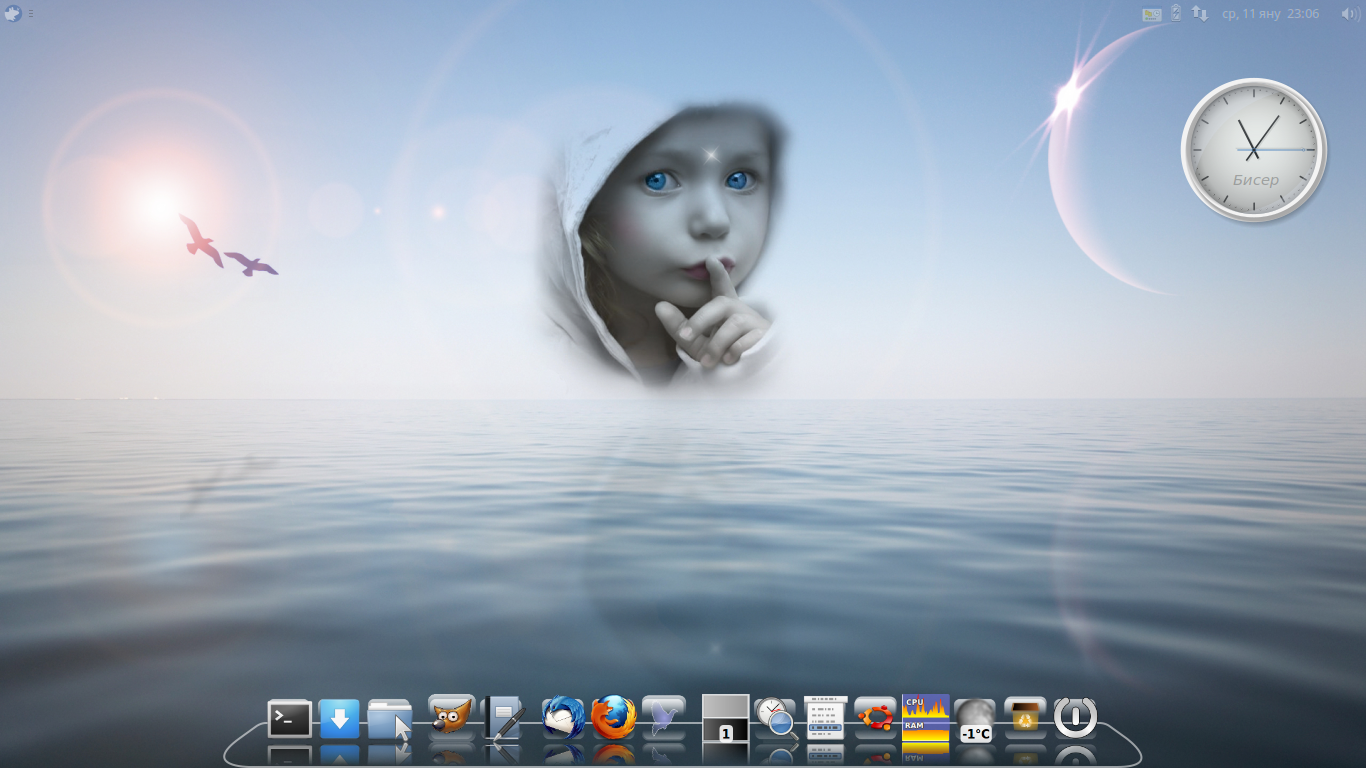Click the battery indicator in top panel

(x=1176, y=13)
